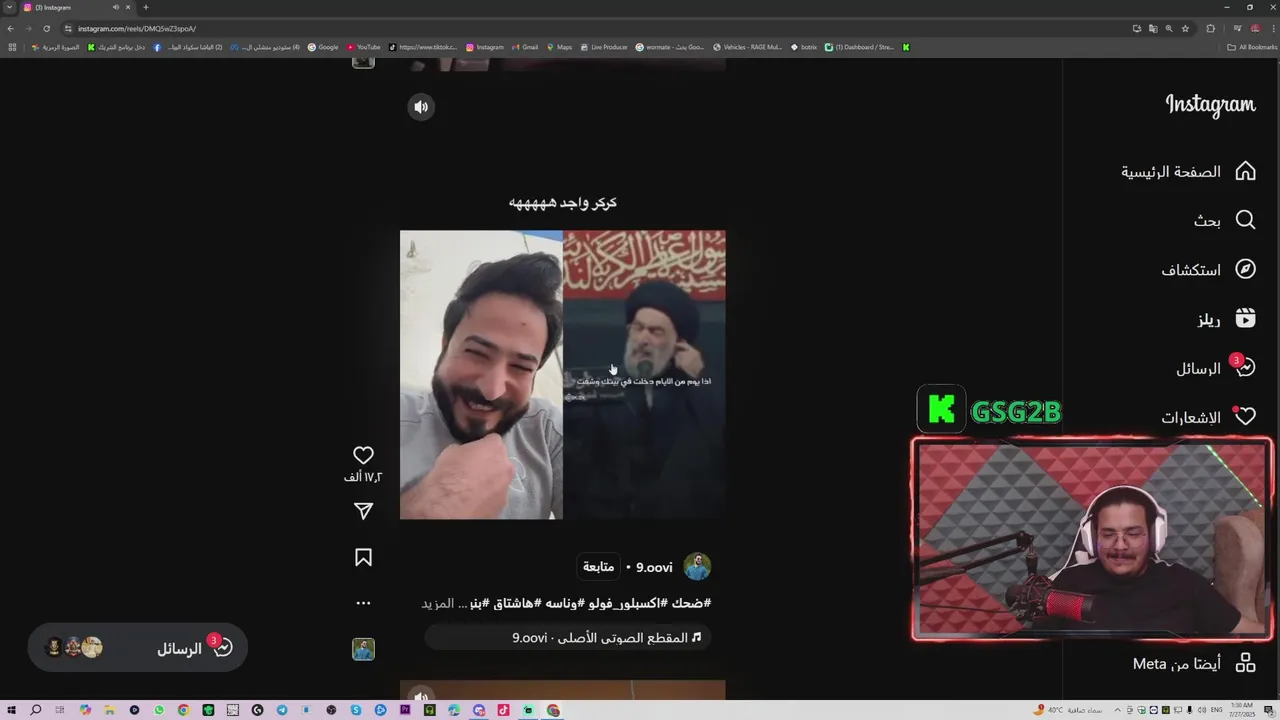Open File Explorer from the taskbar
The image size is (1280, 720).
coord(109,710)
